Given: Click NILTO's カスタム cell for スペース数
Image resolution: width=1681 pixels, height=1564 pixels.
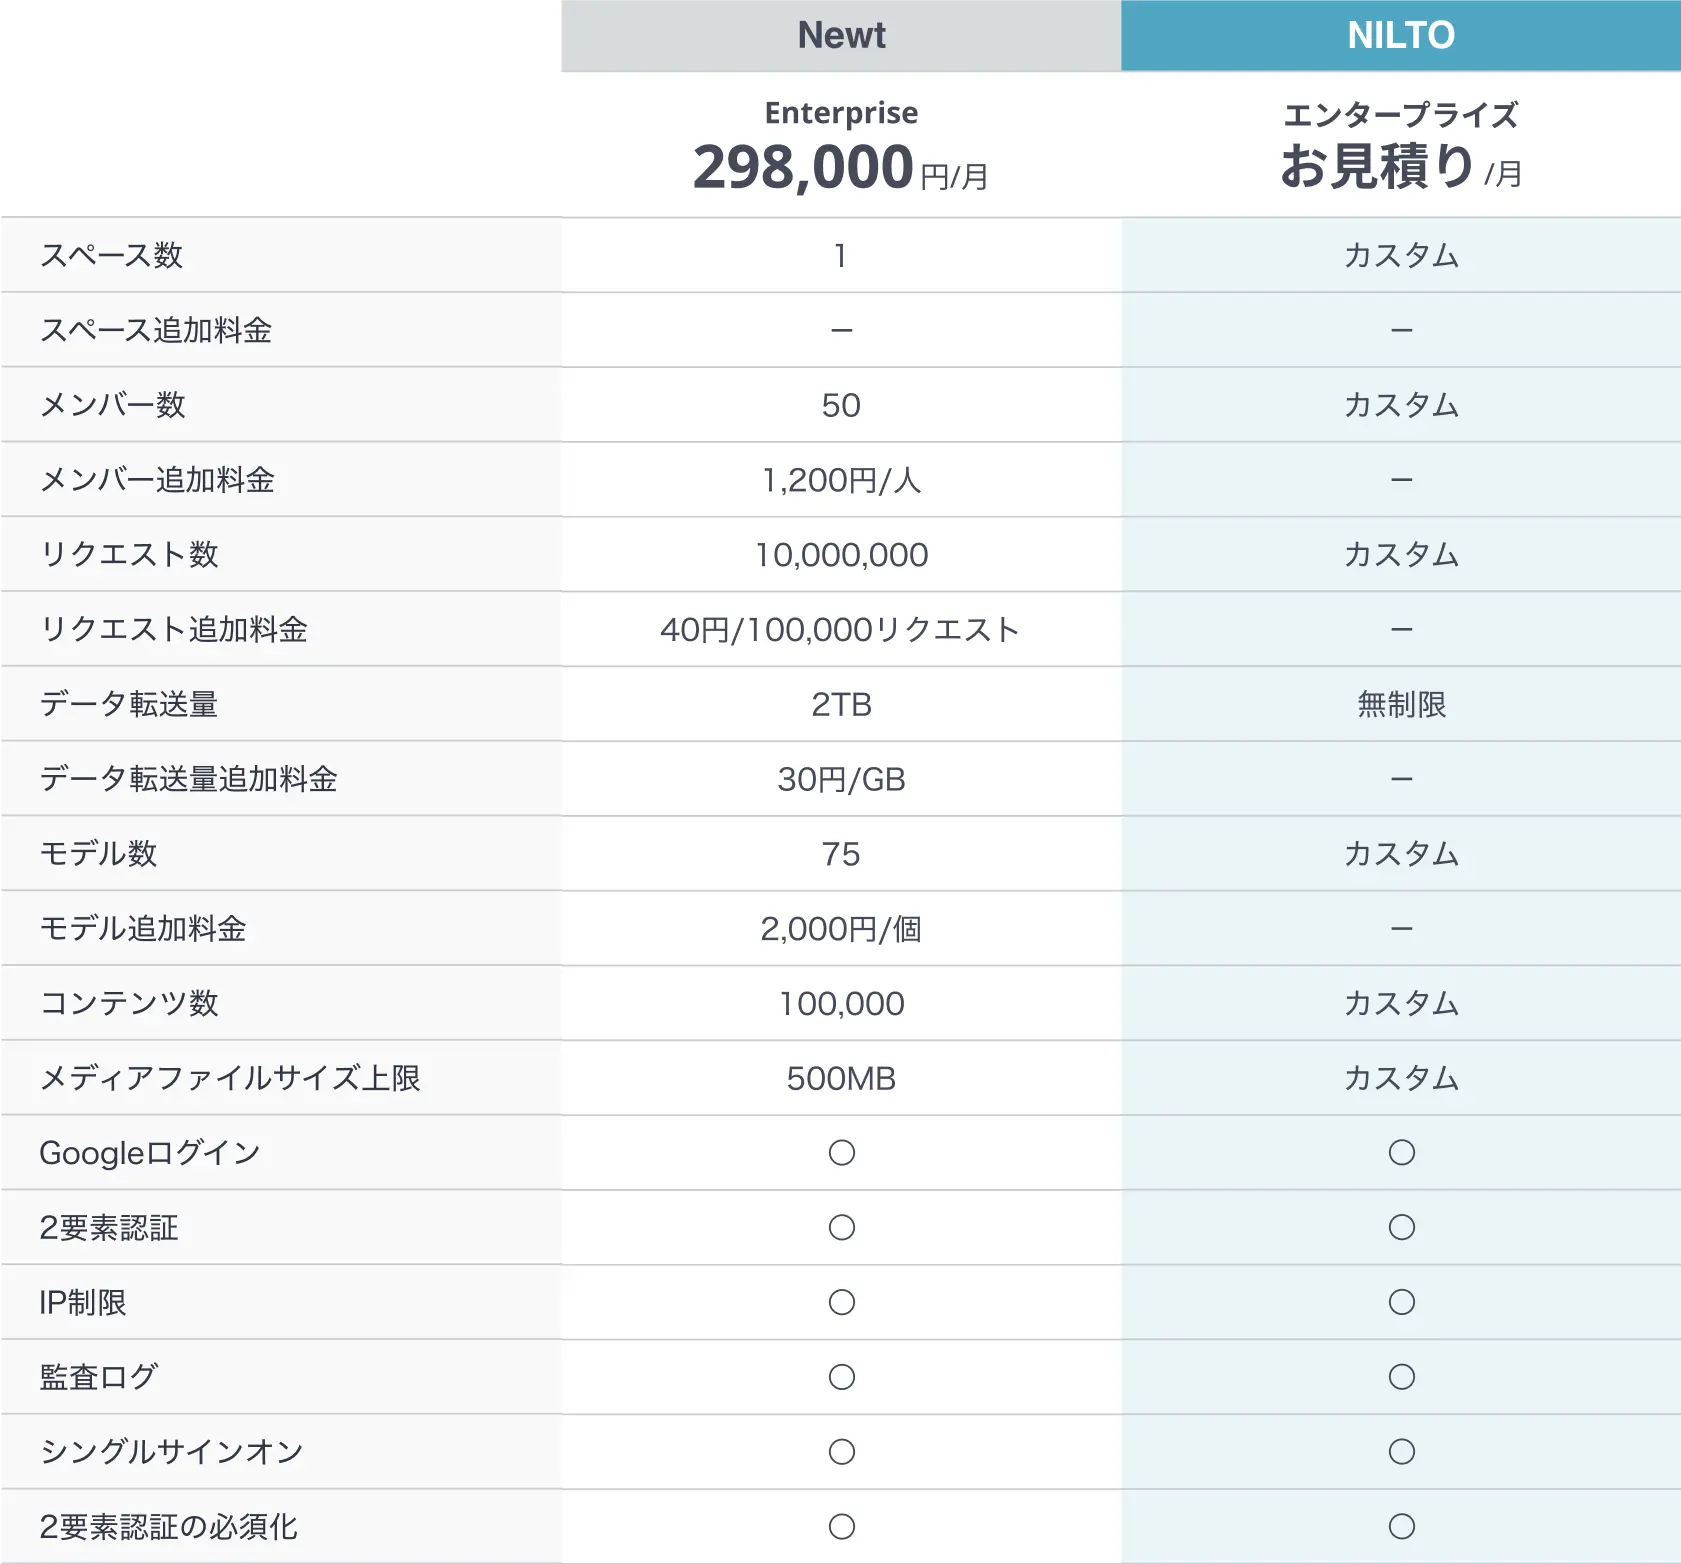Looking at the screenshot, I should (x=1401, y=255).
